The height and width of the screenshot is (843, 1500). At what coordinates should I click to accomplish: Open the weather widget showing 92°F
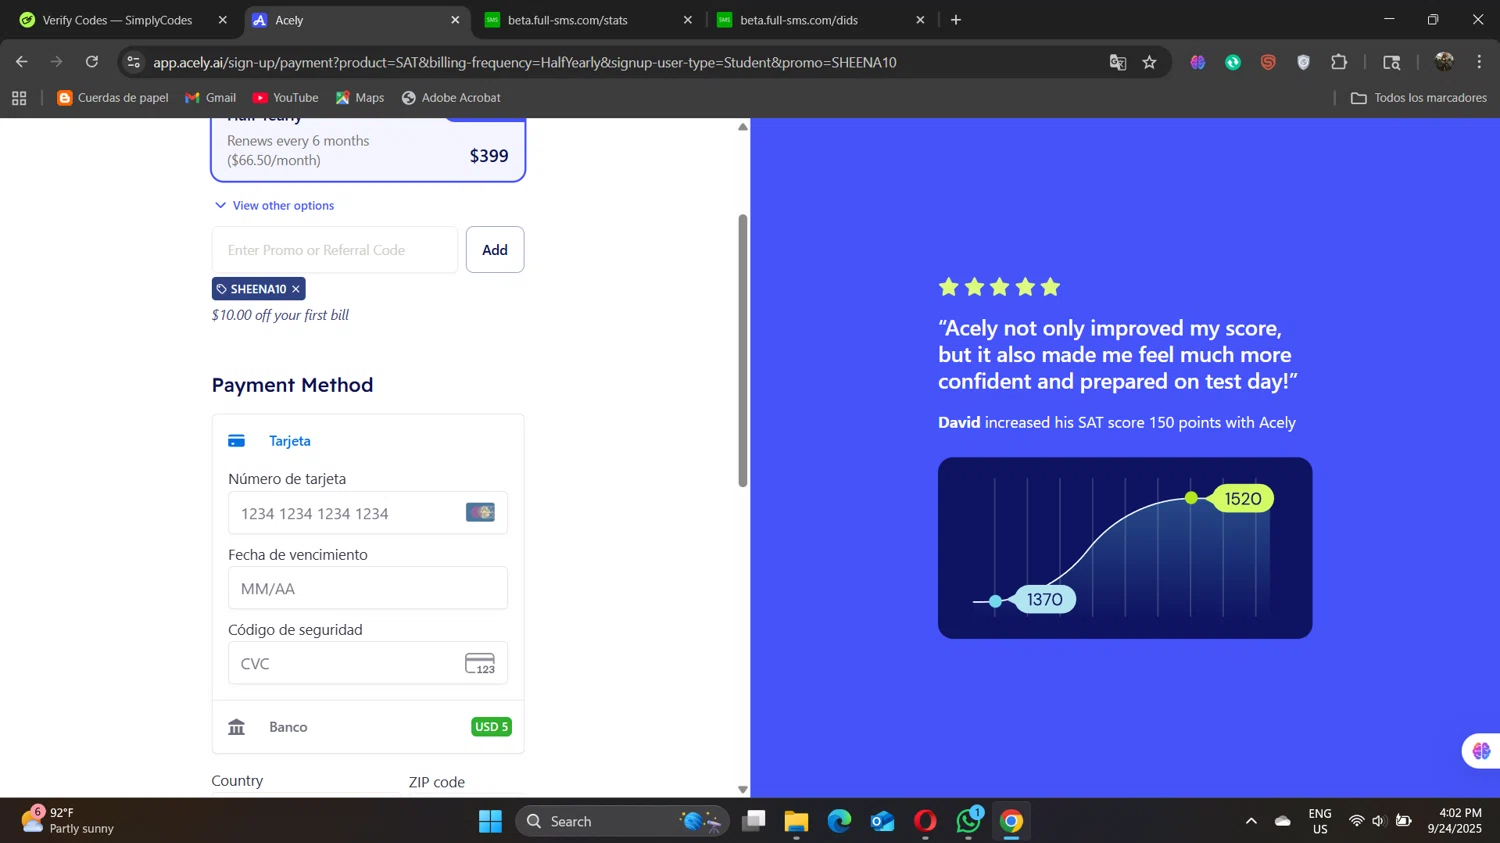(x=68, y=821)
